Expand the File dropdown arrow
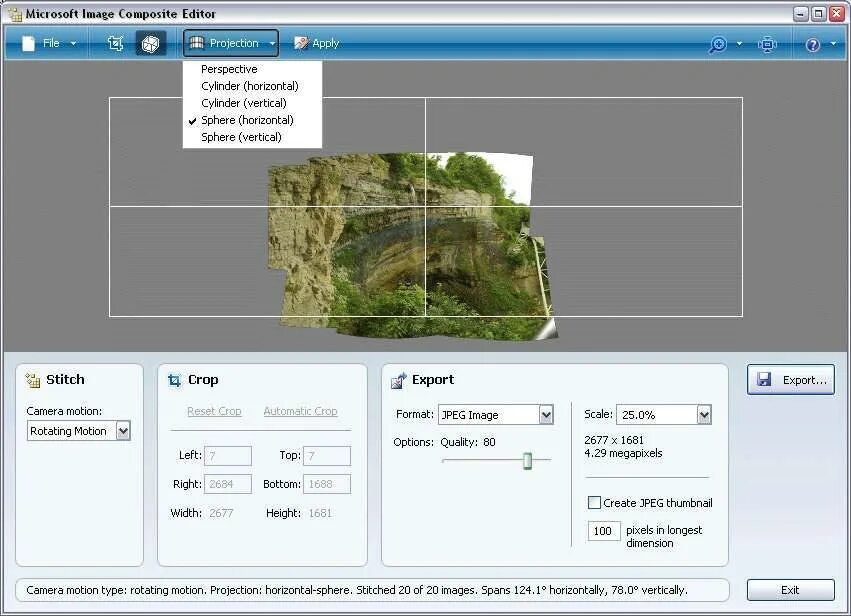This screenshot has height=616, width=851. point(73,43)
